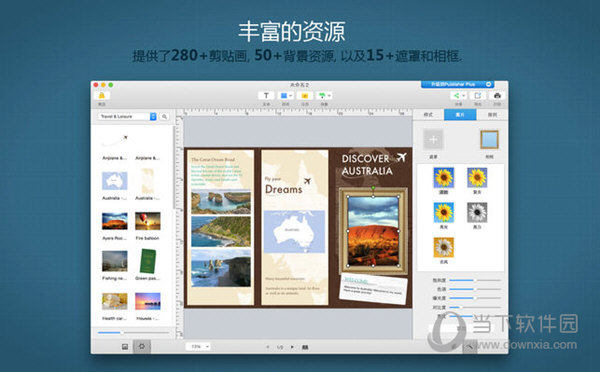Screen dimensions: 600x372
Task: Click the yellow image insert toolbar icon
Action: (305, 95)
